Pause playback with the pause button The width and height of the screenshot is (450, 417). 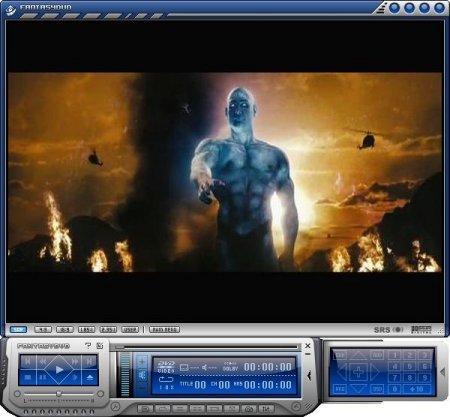point(43,378)
